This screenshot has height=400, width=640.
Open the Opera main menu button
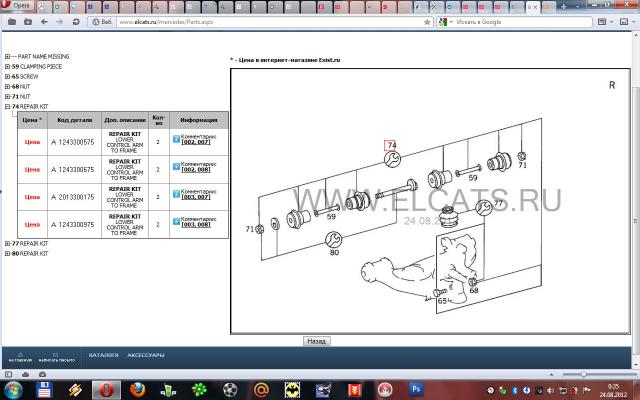click(x=16, y=6)
